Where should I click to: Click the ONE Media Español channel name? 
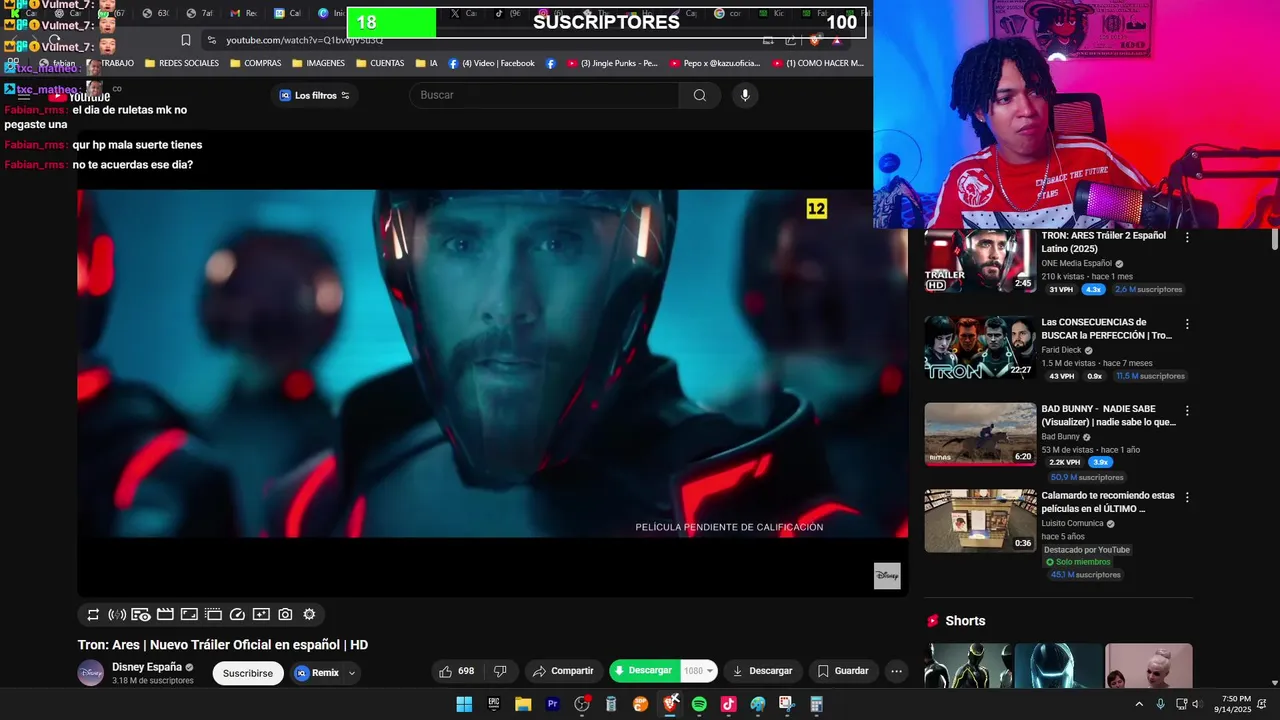[x=1077, y=263]
